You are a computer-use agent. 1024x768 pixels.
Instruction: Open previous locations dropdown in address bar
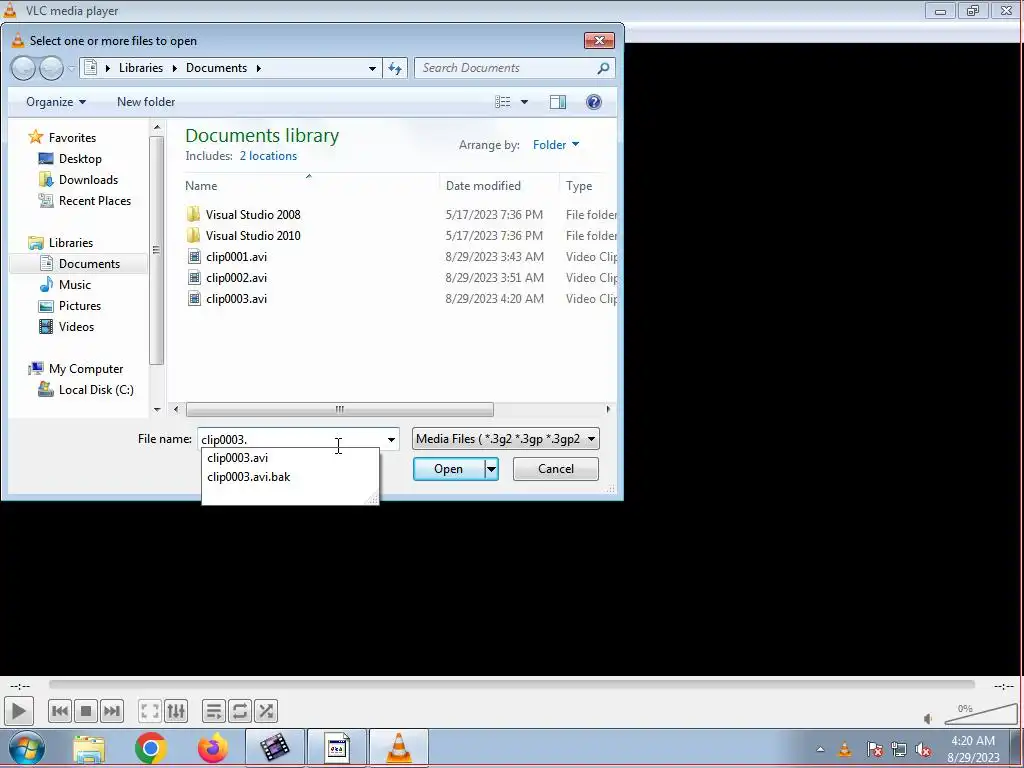point(372,68)
